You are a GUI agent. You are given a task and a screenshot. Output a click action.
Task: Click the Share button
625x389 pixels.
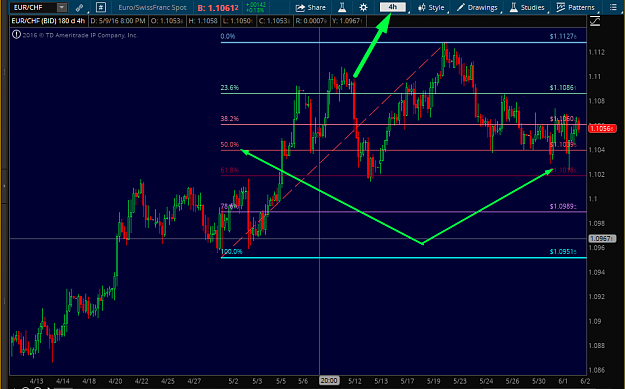point(311,7)
